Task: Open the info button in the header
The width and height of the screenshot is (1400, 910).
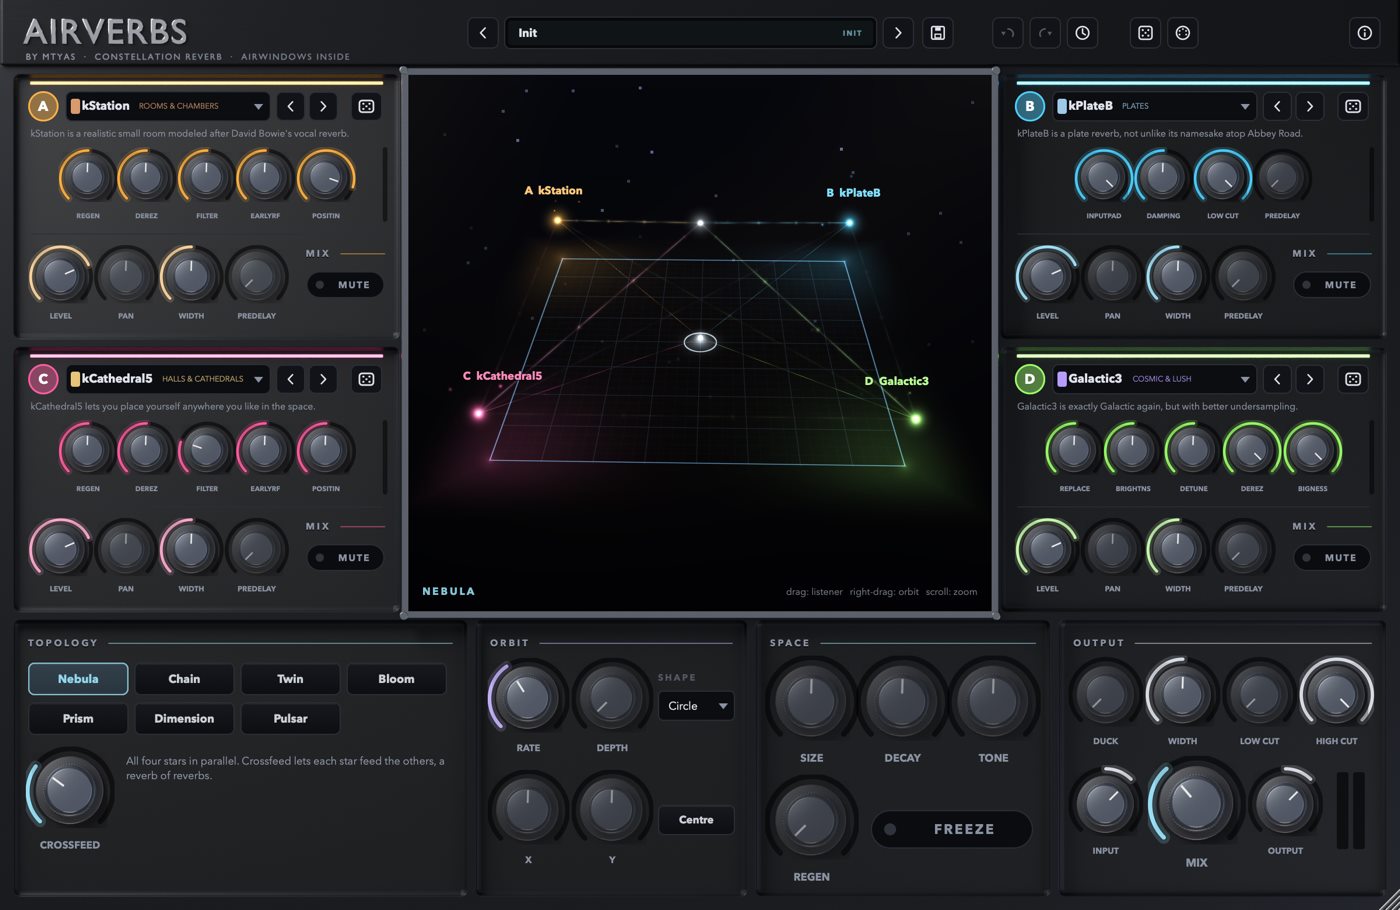Action: click(1365, 33)
